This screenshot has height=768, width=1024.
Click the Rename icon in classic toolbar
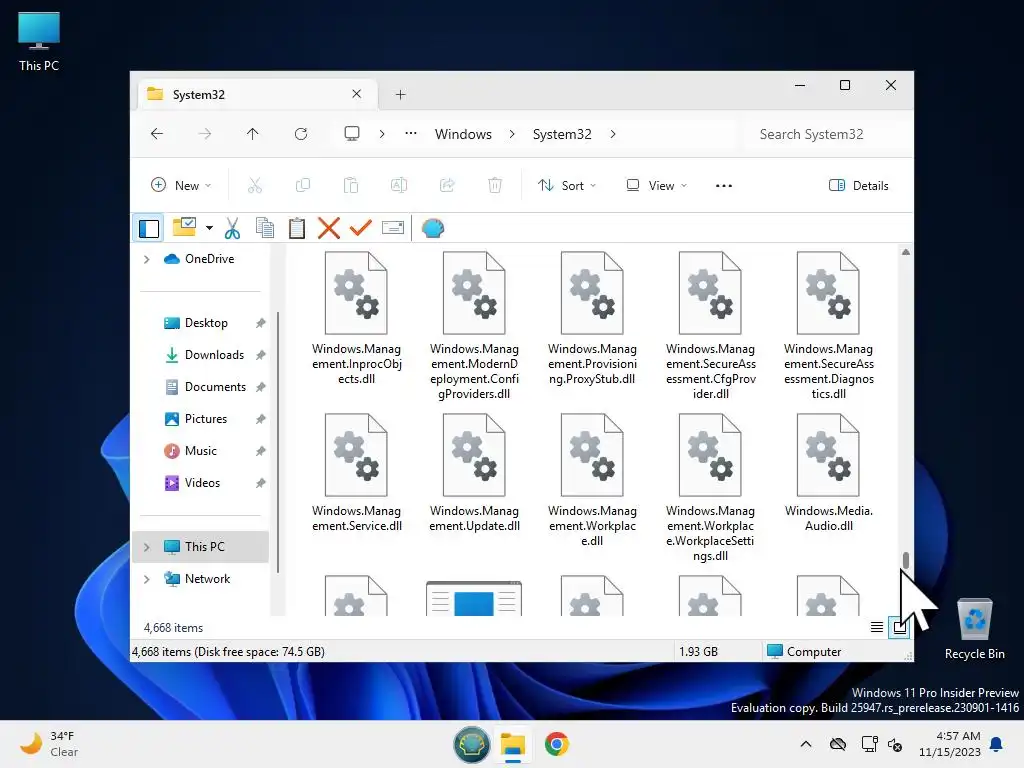click(x=392, y=228)
